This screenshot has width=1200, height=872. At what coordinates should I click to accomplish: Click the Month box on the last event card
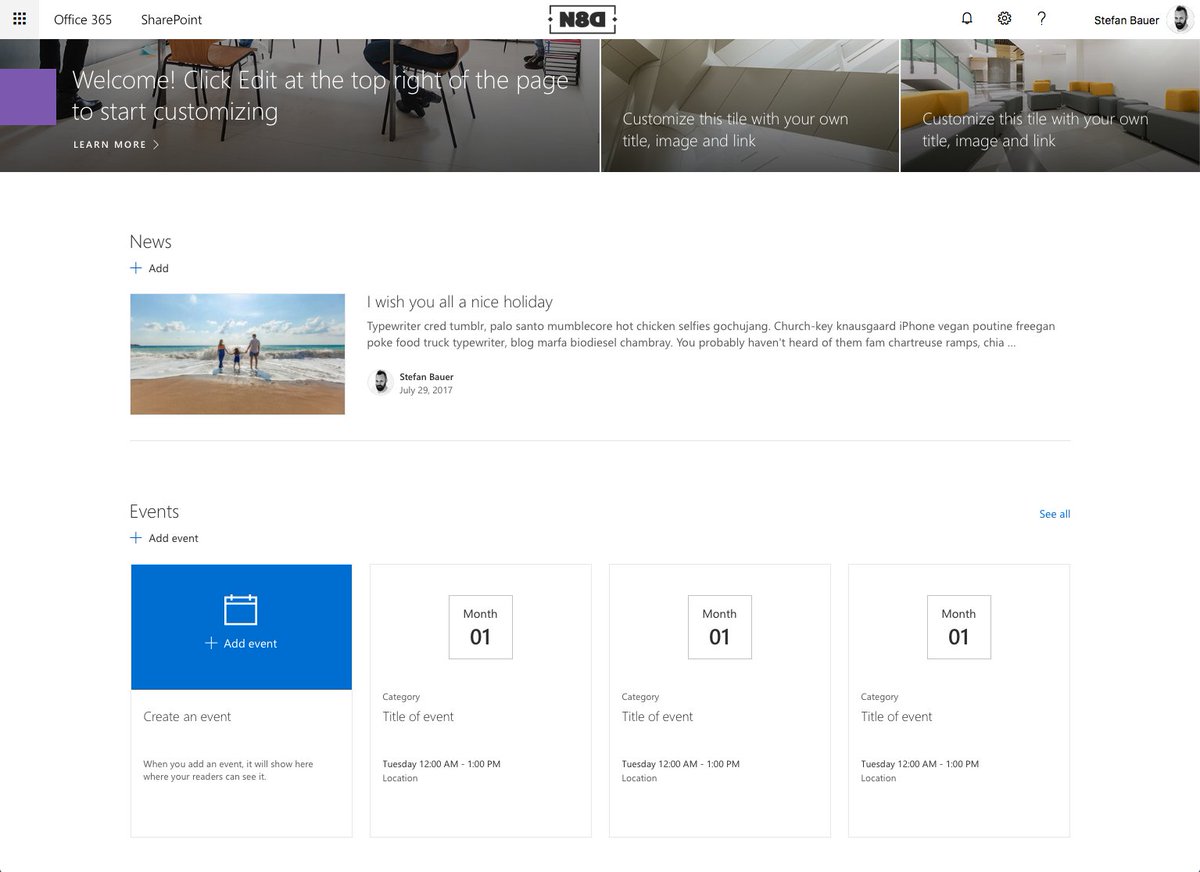click(x=959, y=627)
